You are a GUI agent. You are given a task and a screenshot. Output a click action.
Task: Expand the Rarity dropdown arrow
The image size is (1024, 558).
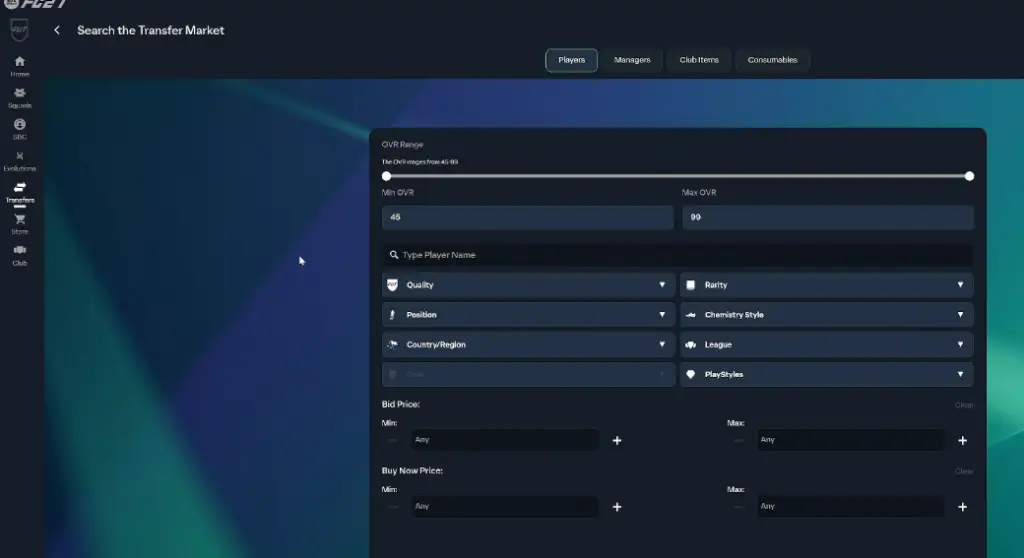tap(961, 285)
